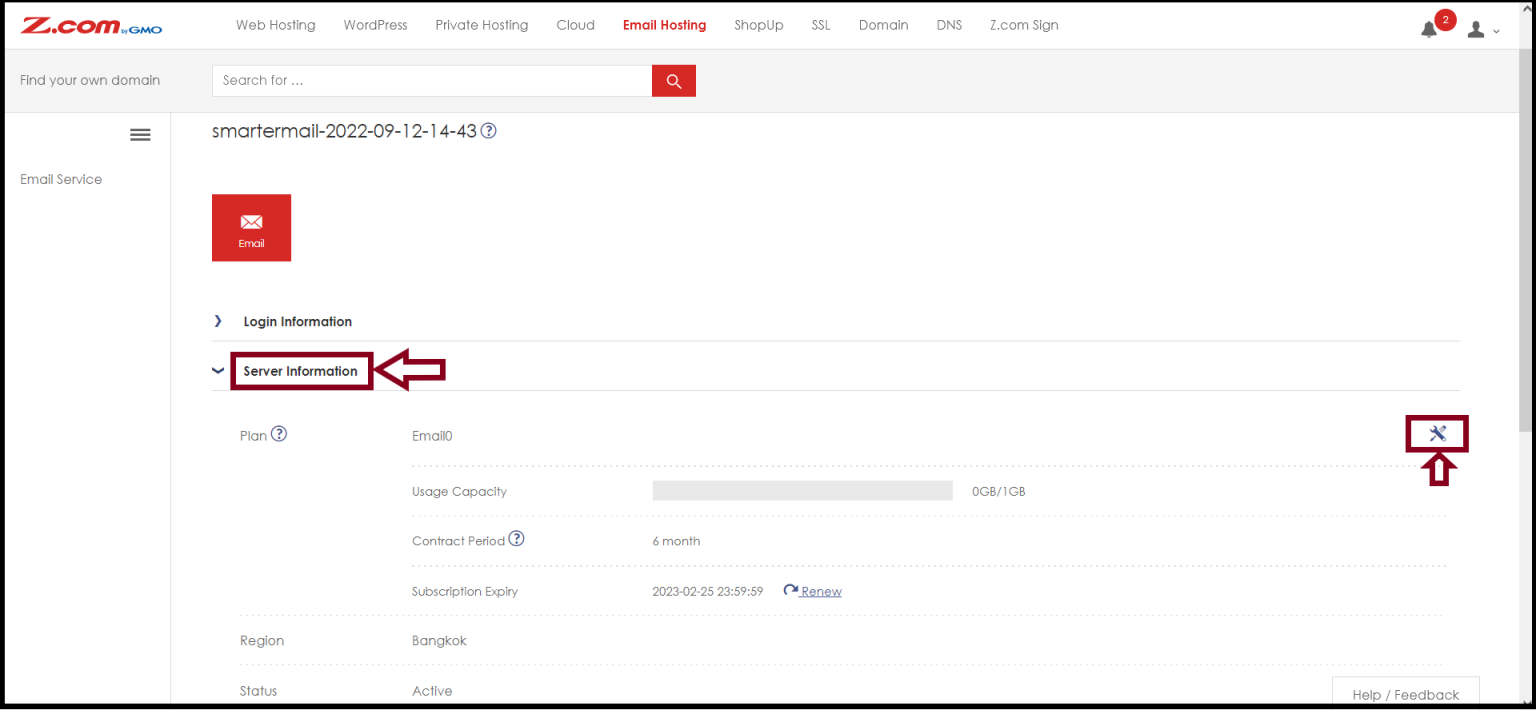This screenshot has height=710, width=1536.
Task: Click the help icon next to Plan
Action: tap(279, 434)
